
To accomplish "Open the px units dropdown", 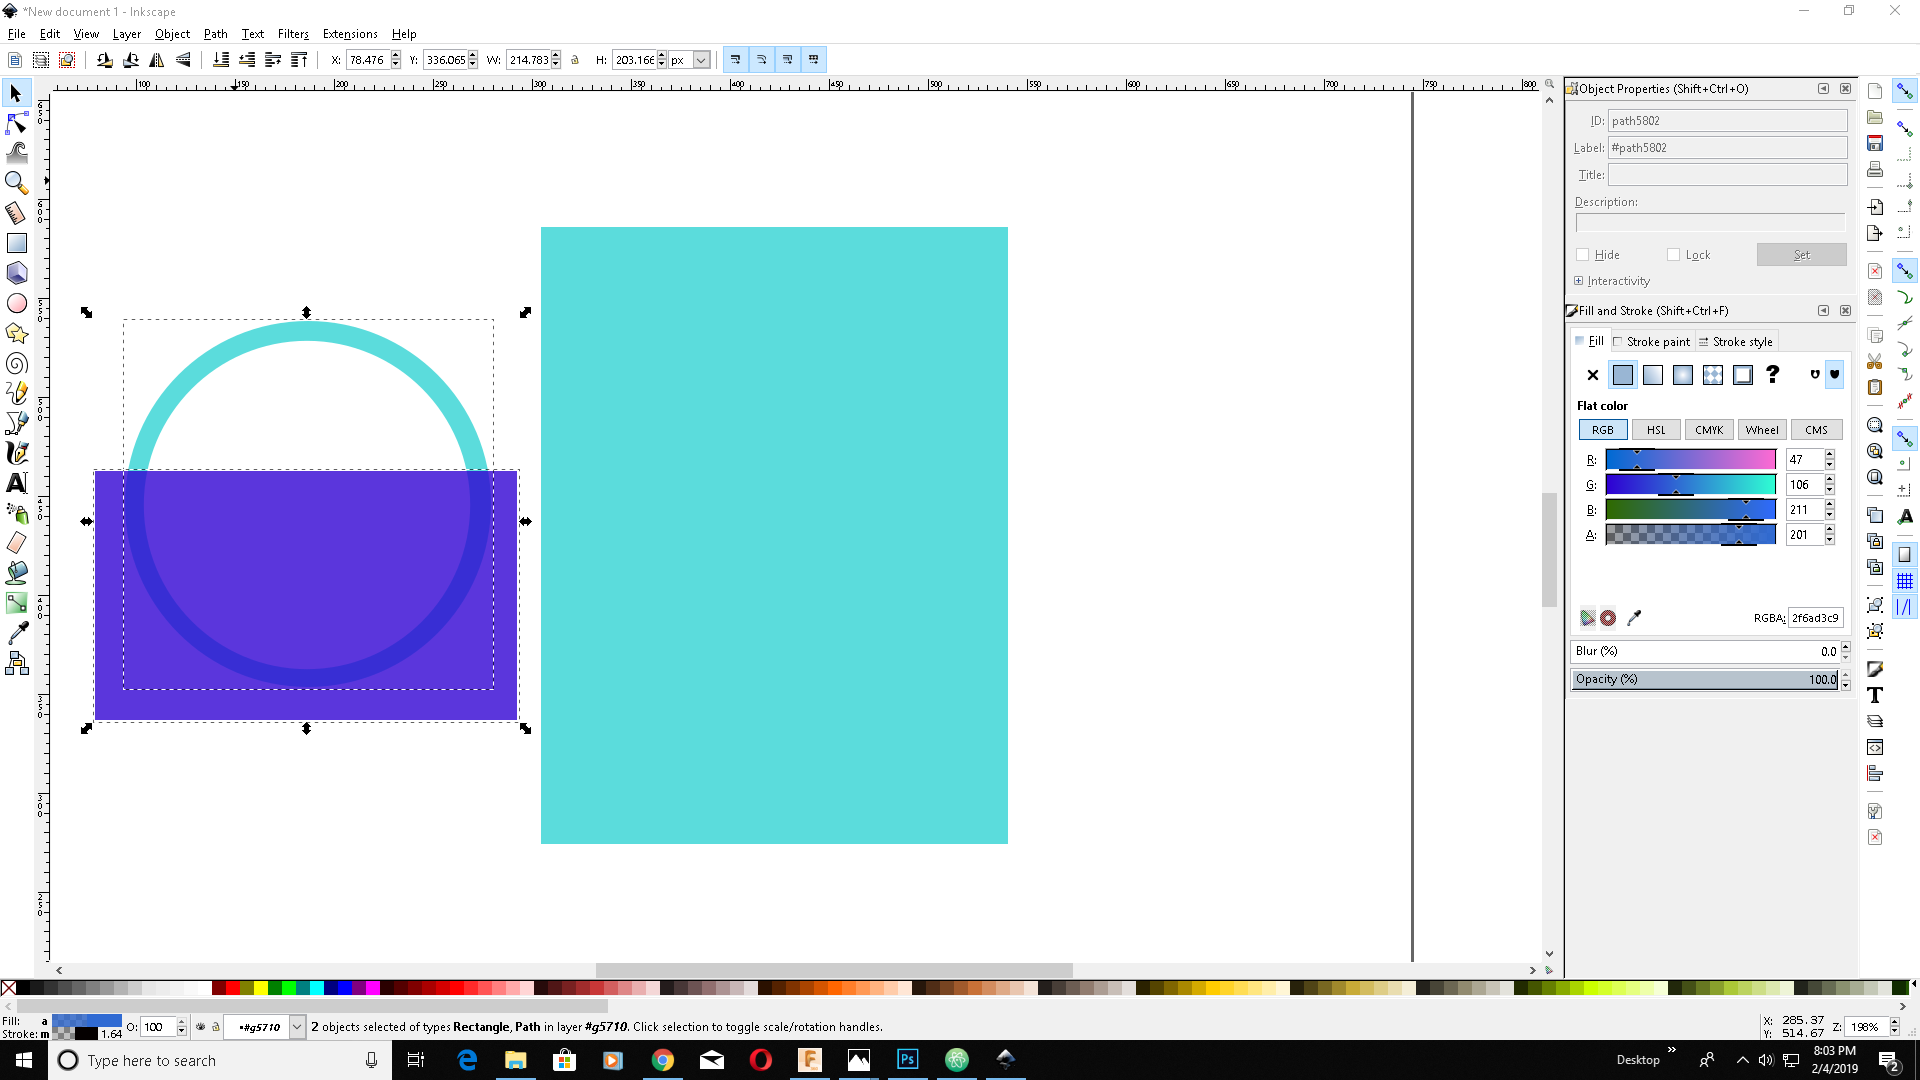I will tap(701, 60).
